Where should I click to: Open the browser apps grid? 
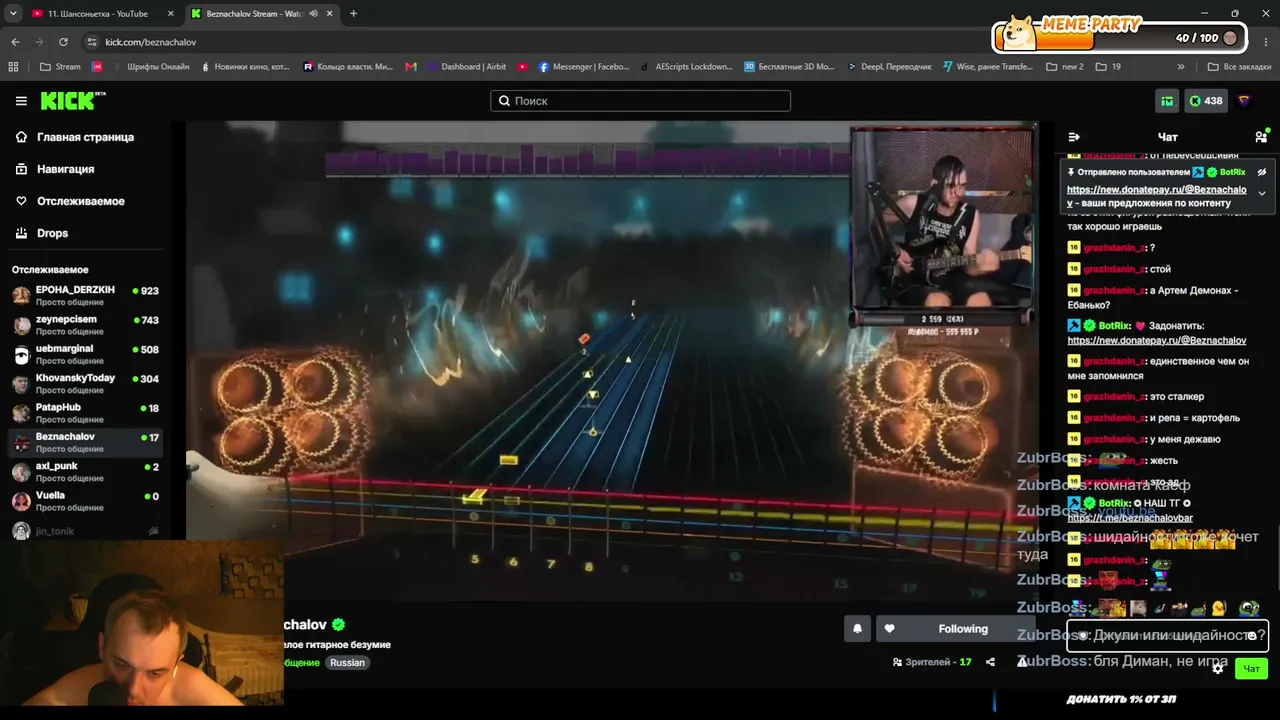coord(13,67)
